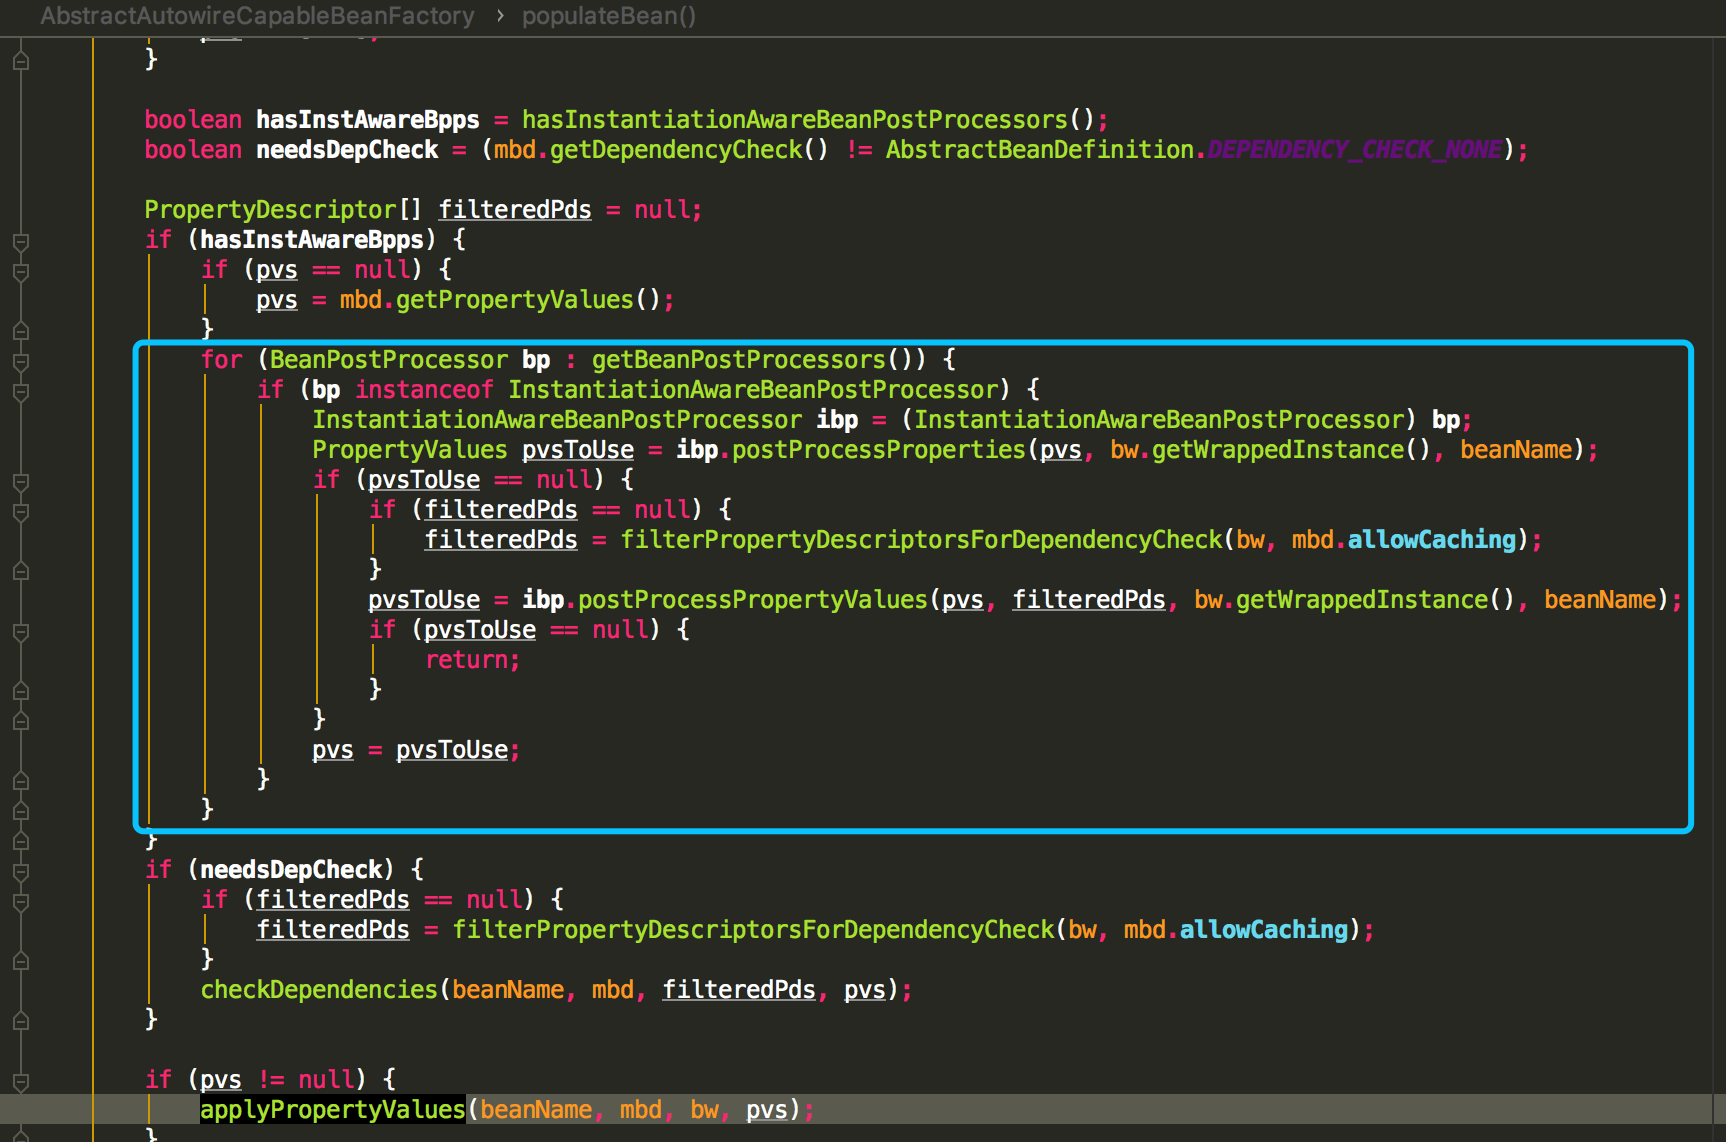Click the 'ibp' variable name in its declaration
Viewport: 1726px width, 1142px height.
tap(837, 420)
